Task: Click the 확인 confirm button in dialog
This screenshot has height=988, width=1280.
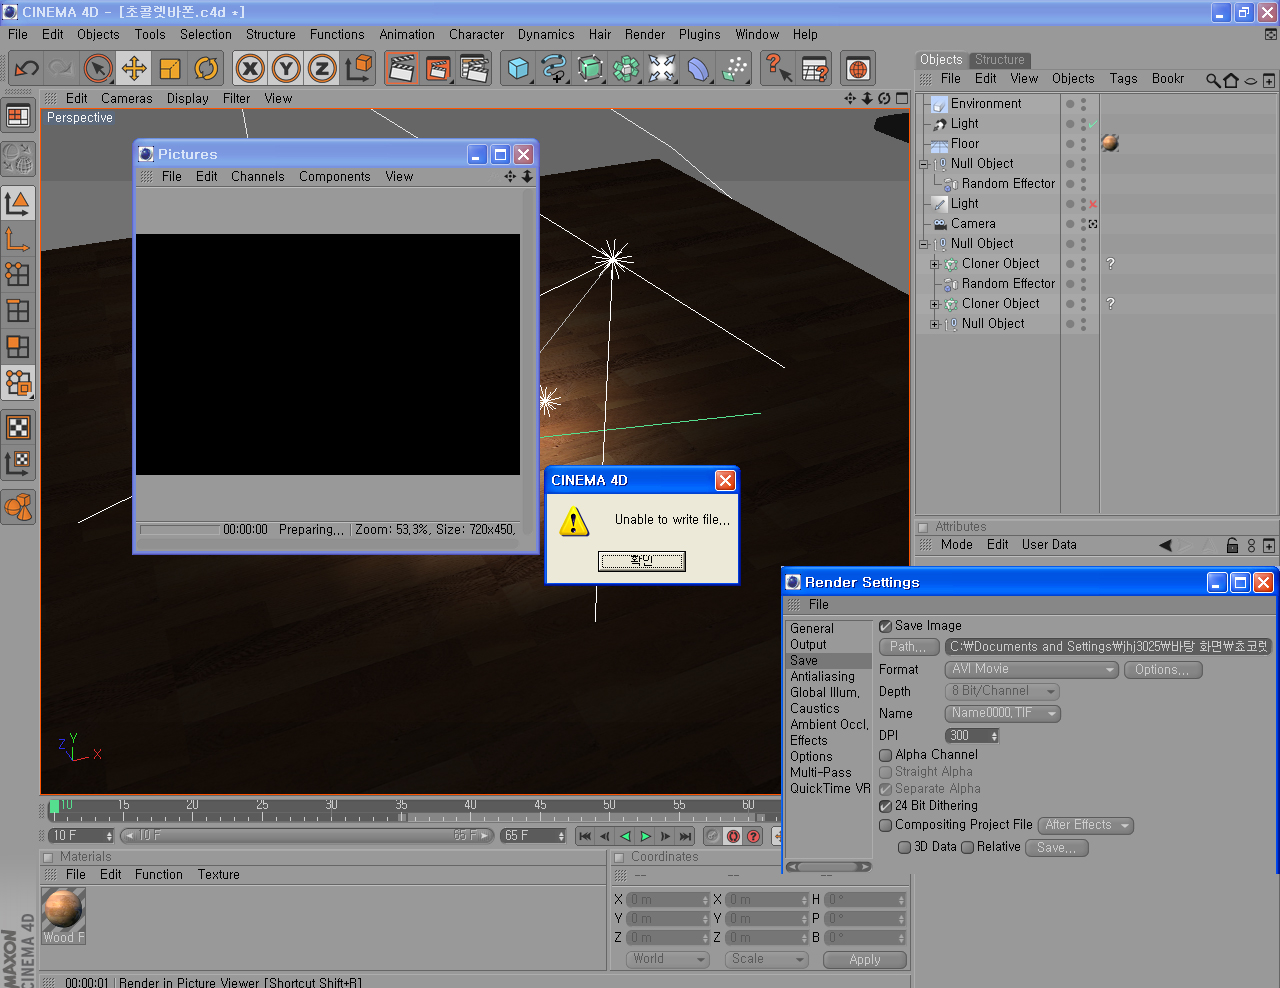Action: tap(642, 561)
